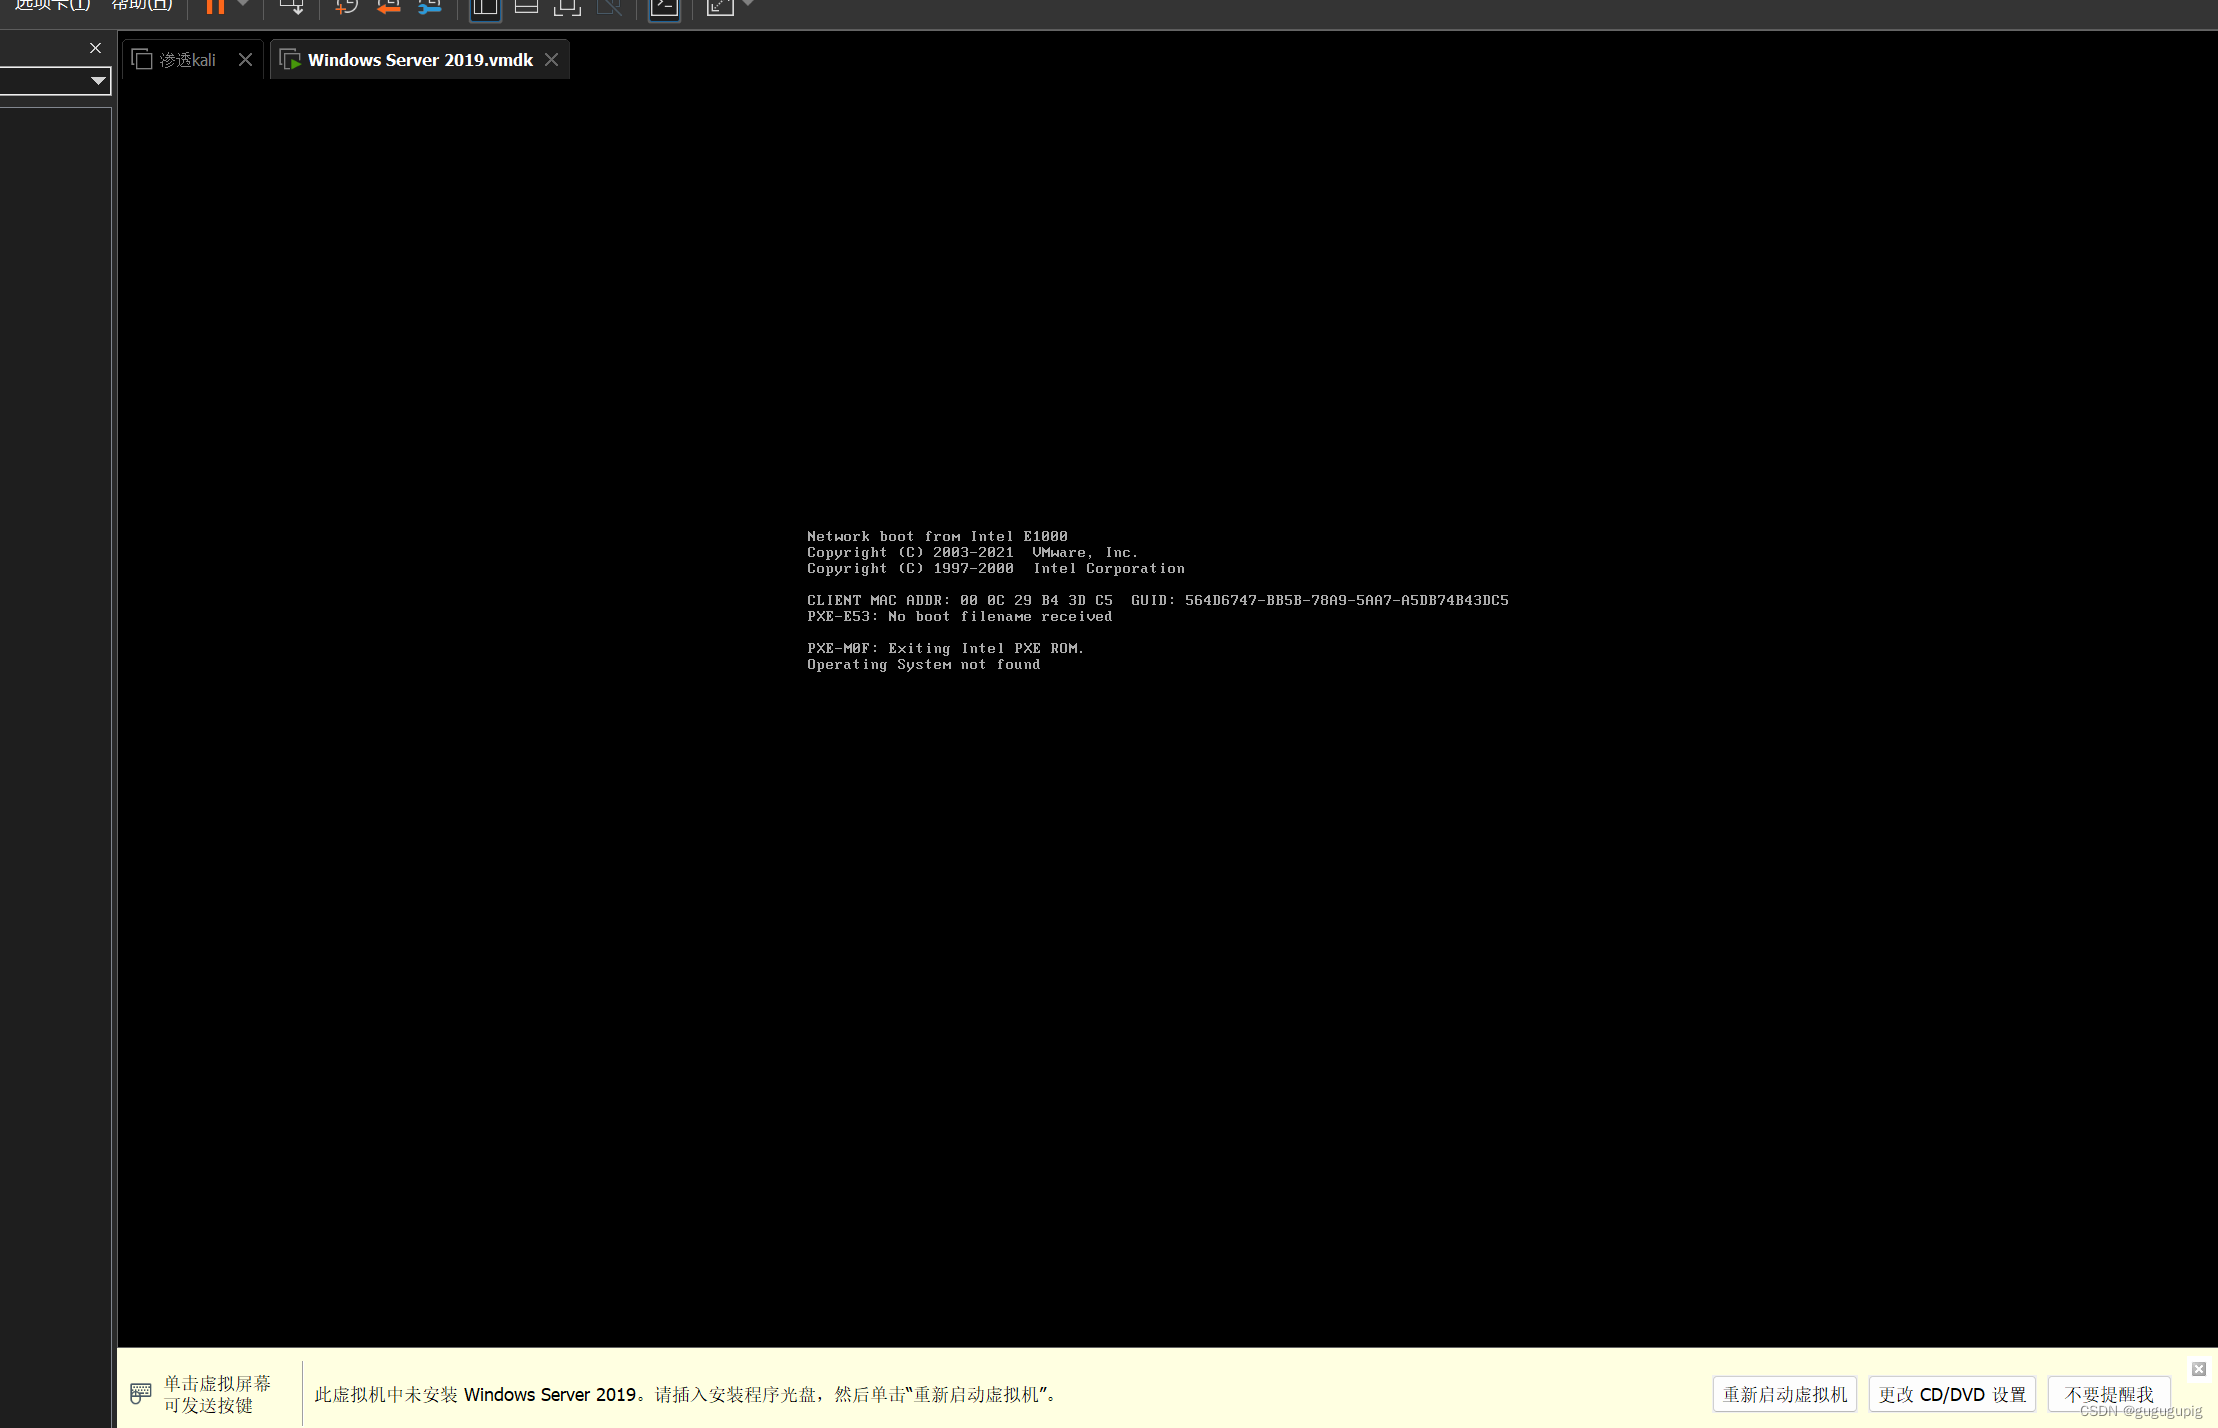Screen dimensions: 2218x1428
Task: Toggle the thumbnail bar view icon
Action: point(526,6)
